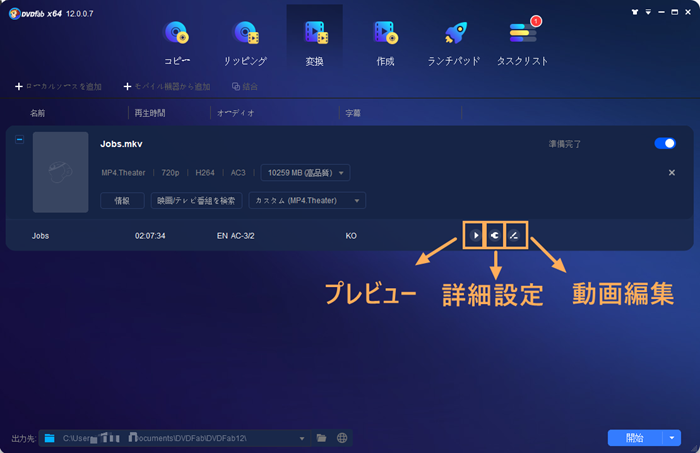The image size is (700, 453).
Task: Expand the output path dropdown
Action: (302, 438)
